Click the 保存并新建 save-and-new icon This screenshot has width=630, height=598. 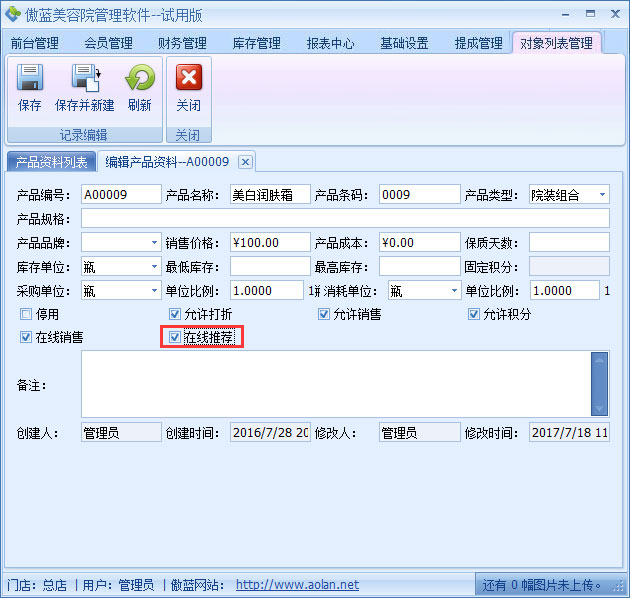coord(85,78)
